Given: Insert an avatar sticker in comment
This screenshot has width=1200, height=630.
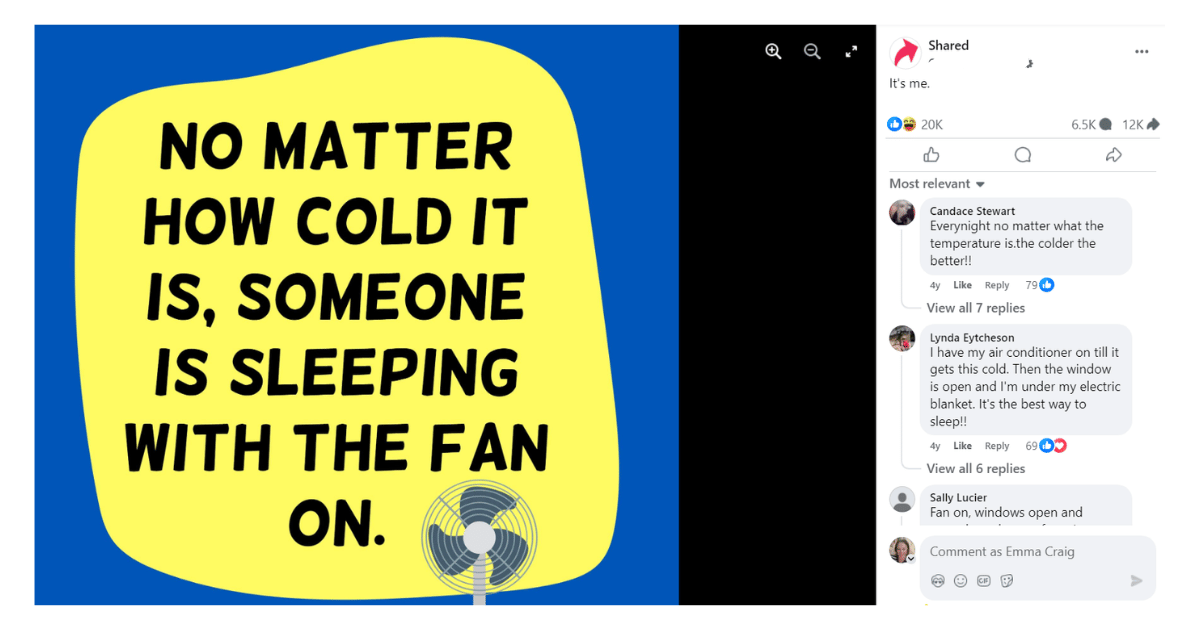Looking at the screenshot, I should point(938,581).
